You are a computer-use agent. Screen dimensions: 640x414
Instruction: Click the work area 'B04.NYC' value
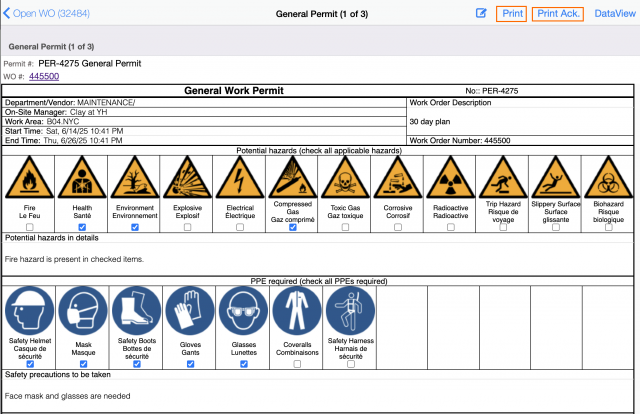click(x=63, y=122)
